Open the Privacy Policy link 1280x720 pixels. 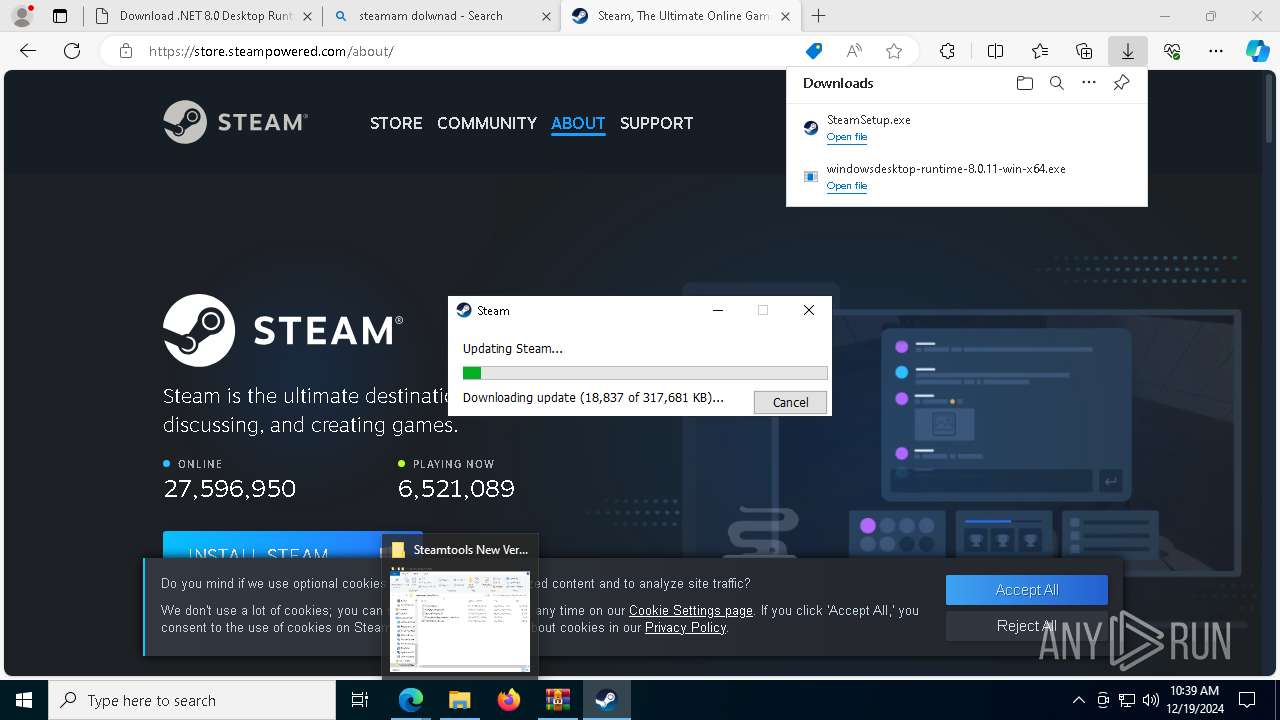[x=686, y=628]
